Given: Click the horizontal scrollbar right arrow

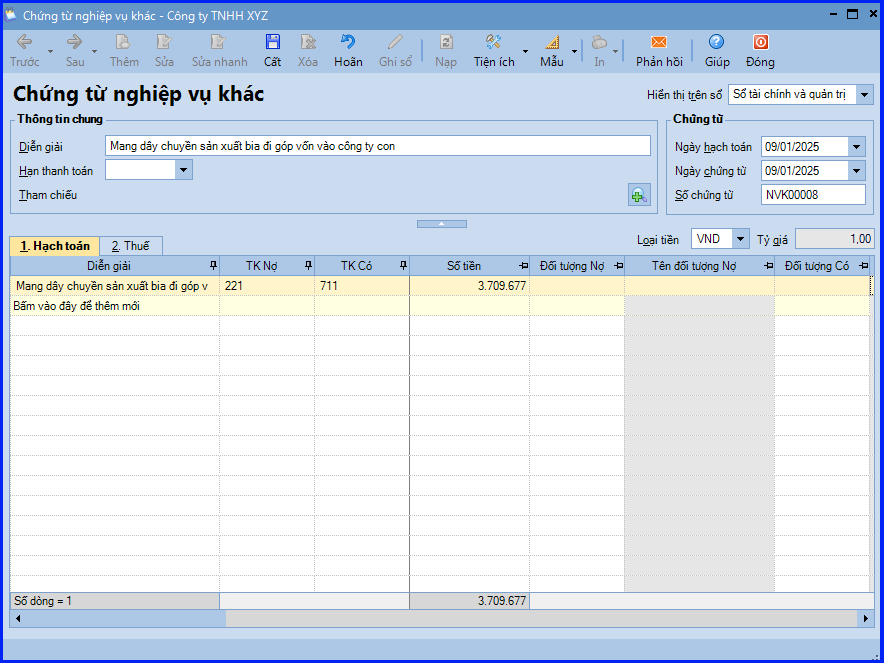Looking at the screenshot, I should tap(867, 619).
